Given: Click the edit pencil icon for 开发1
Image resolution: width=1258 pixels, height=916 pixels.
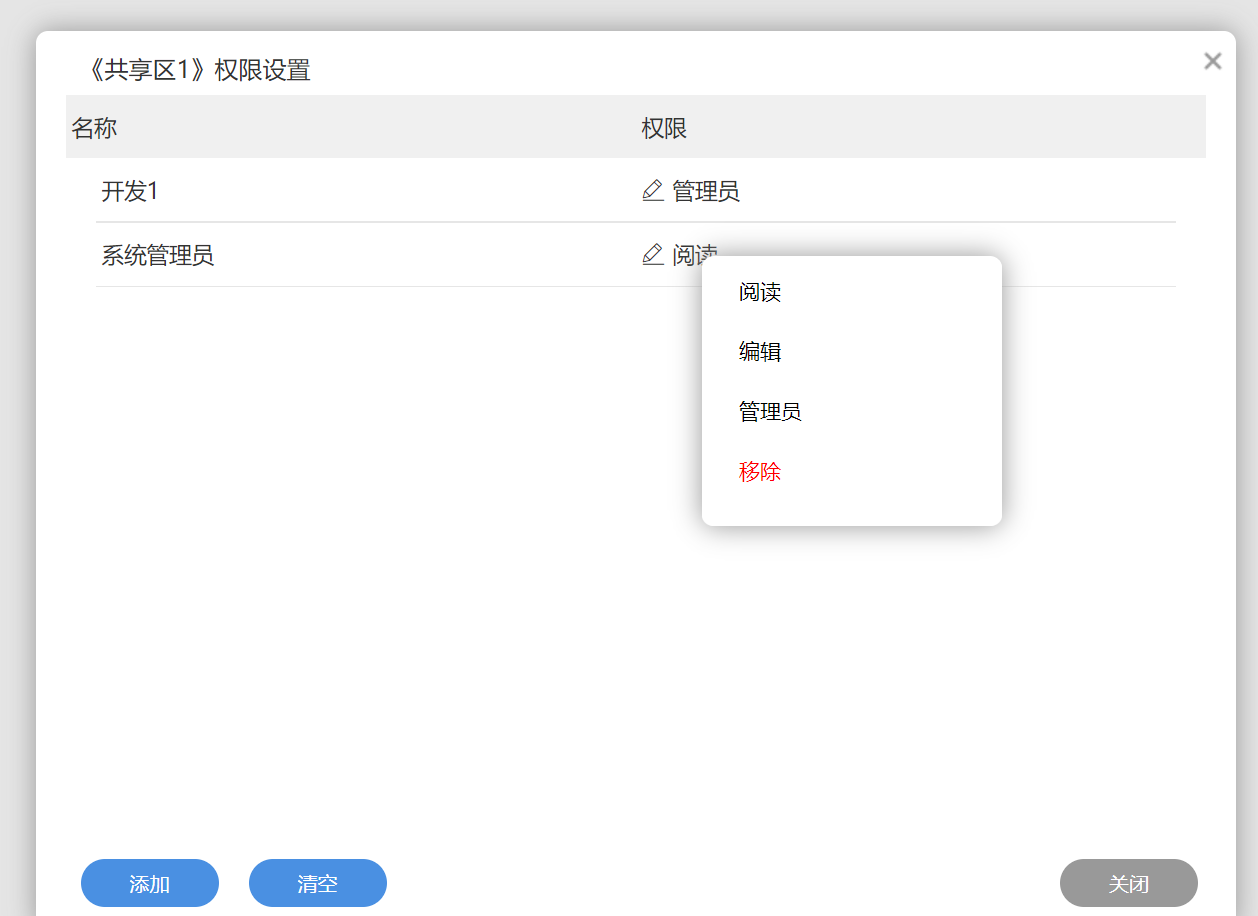Looking at the screenshot, I should tap(653, 191).
